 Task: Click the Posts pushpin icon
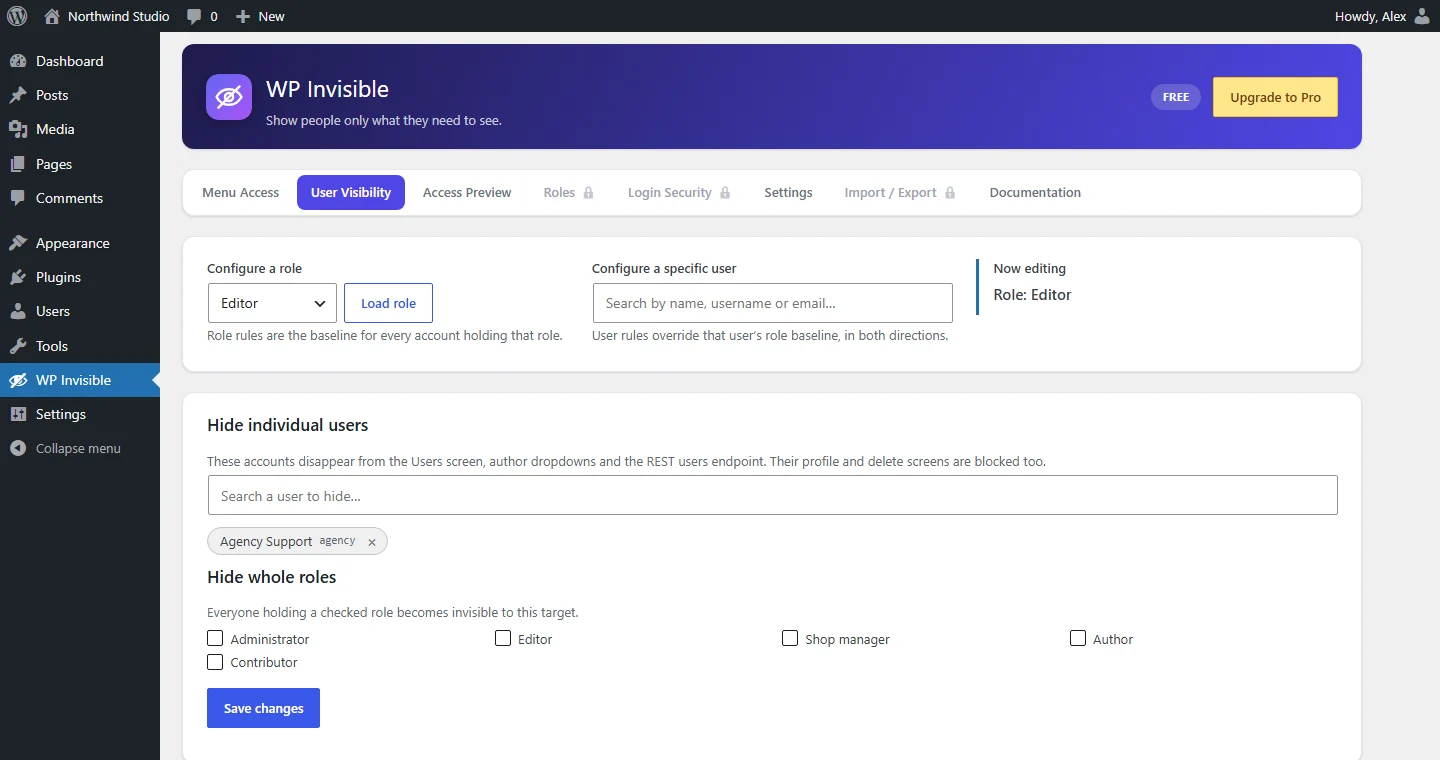coord(18,95)
